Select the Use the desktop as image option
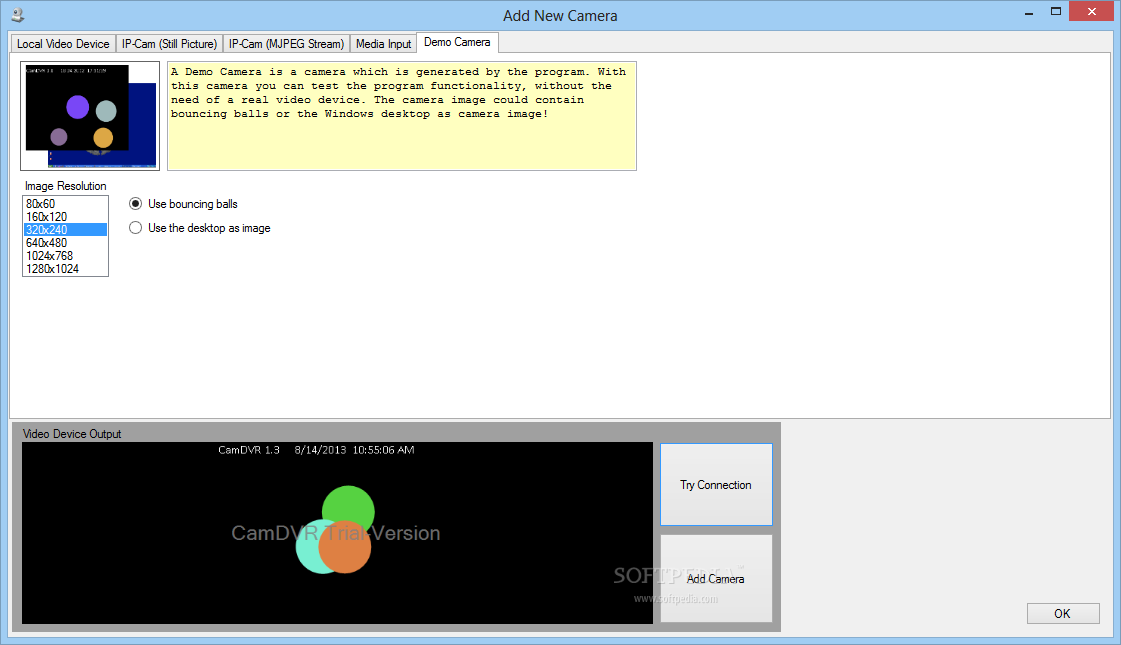The image size is (1121, 645). point(200,228)
